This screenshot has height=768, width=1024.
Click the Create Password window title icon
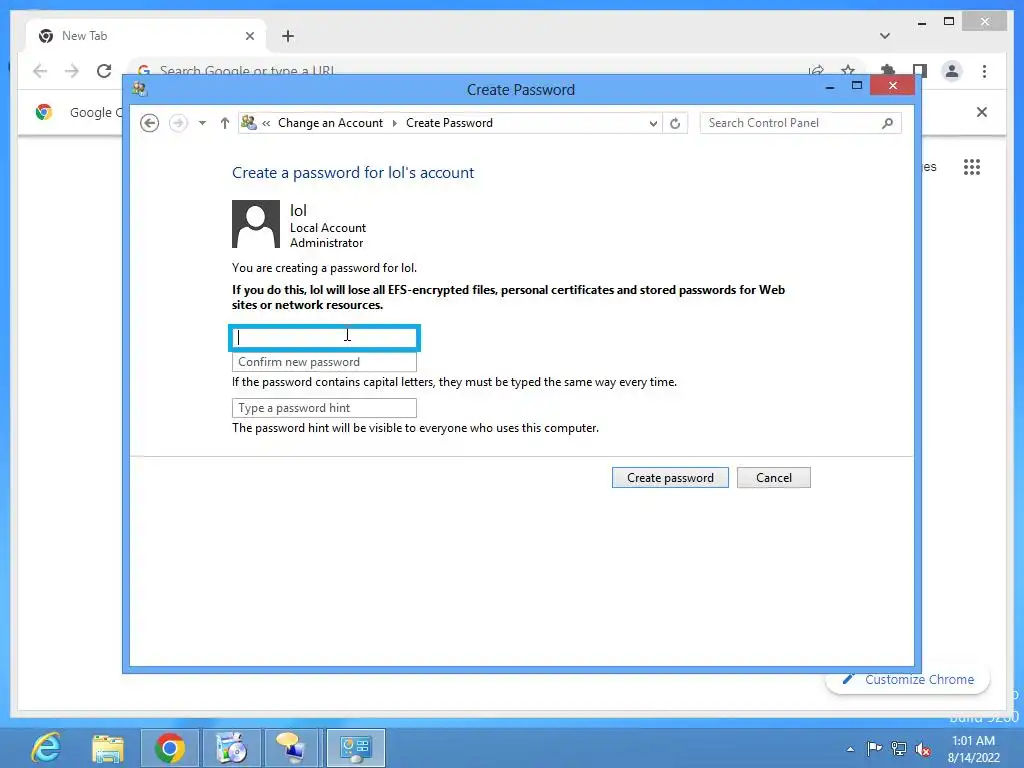(x=140, y=89)
